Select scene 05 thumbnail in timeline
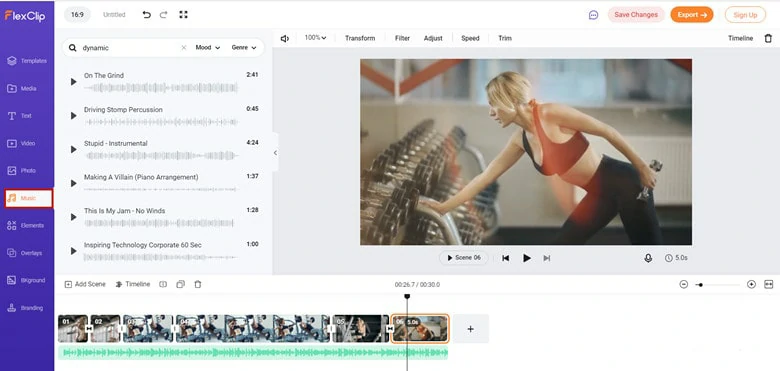 [360, 329]
